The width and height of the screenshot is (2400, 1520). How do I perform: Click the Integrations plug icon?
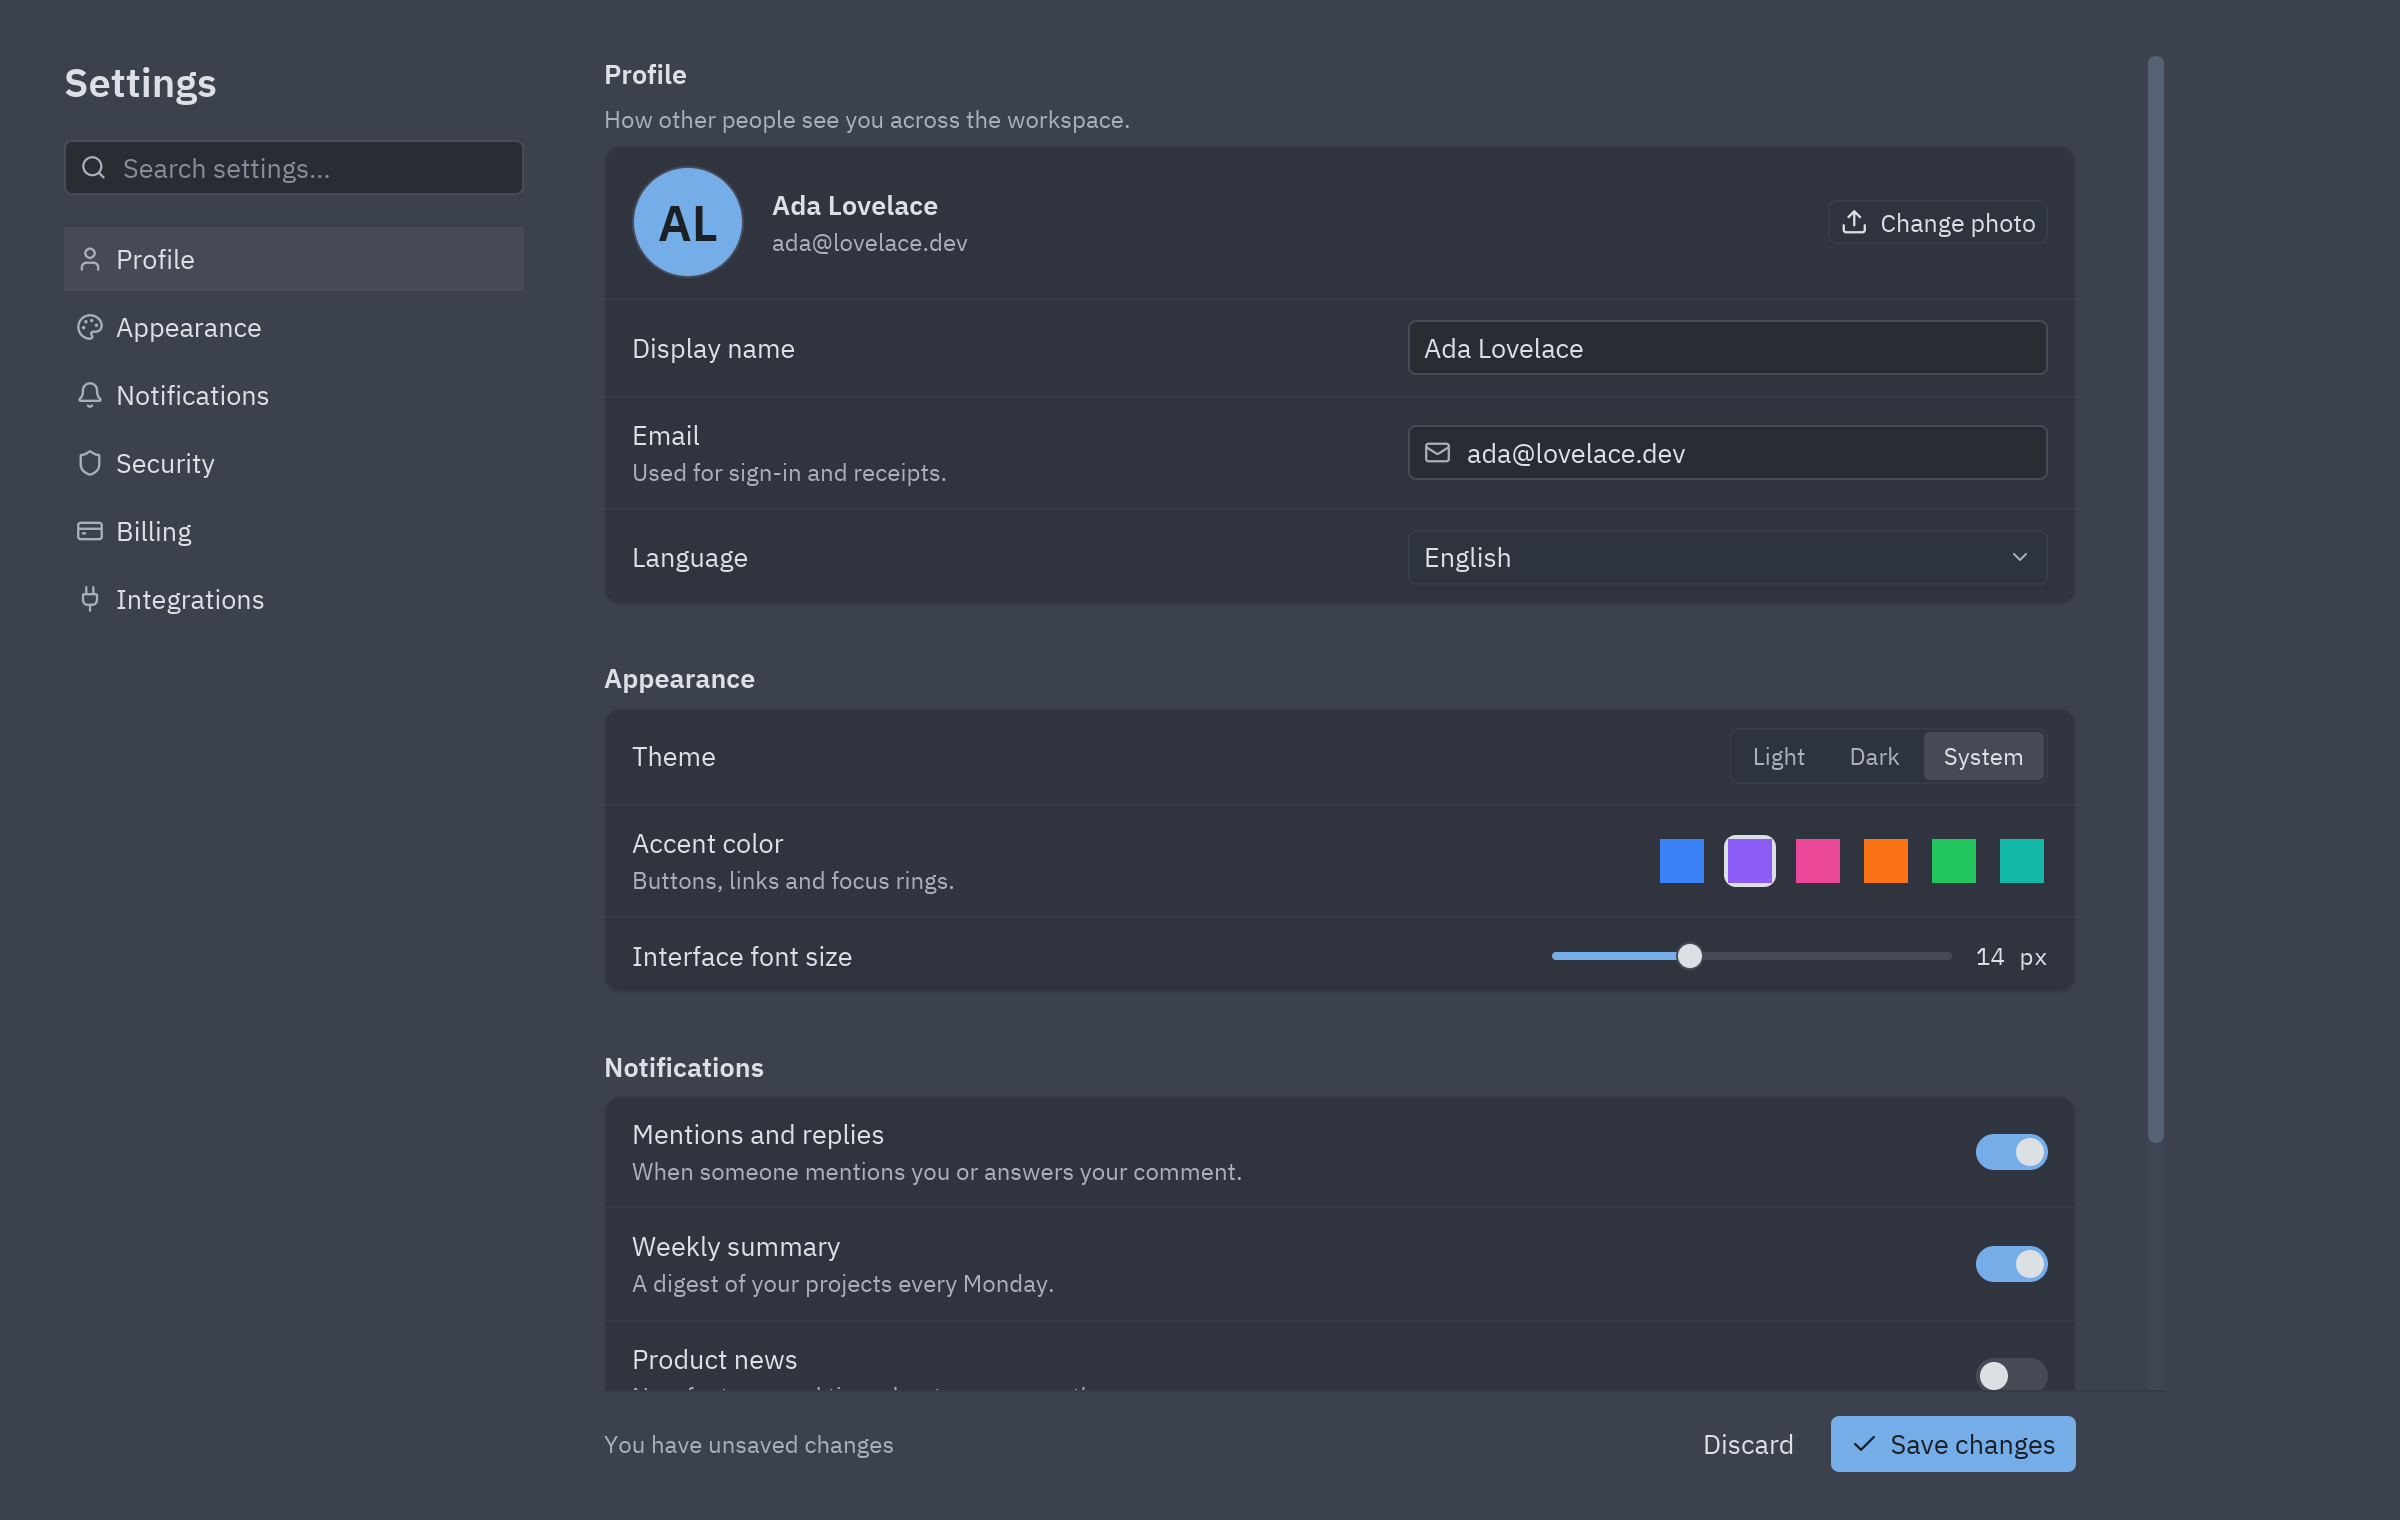[x=90, y=599]
